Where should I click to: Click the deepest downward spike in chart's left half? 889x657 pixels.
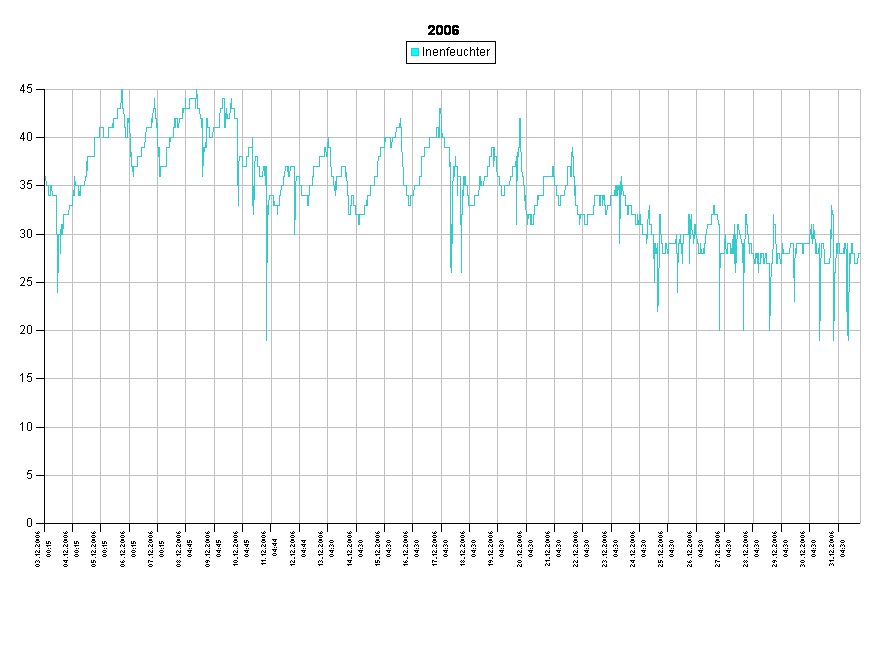point(266,338)
